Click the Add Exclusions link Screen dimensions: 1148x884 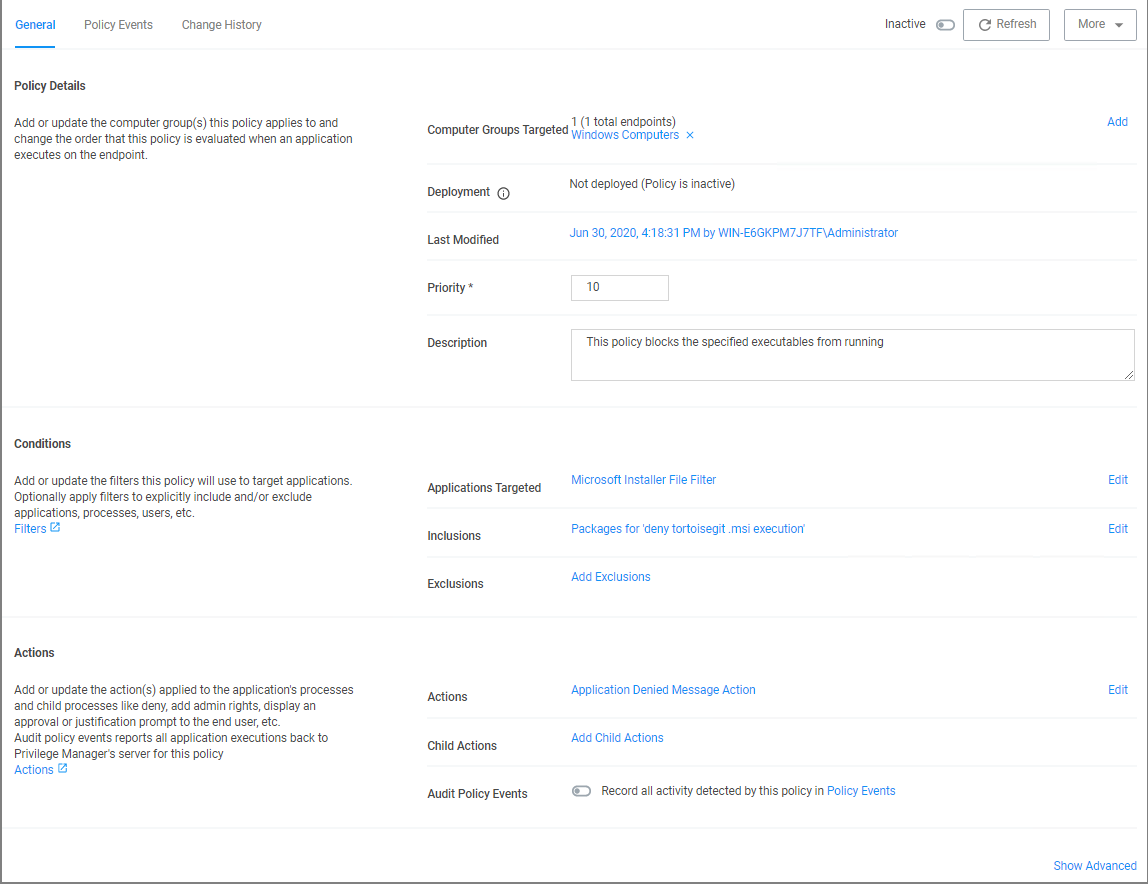[x=610, y=577]
